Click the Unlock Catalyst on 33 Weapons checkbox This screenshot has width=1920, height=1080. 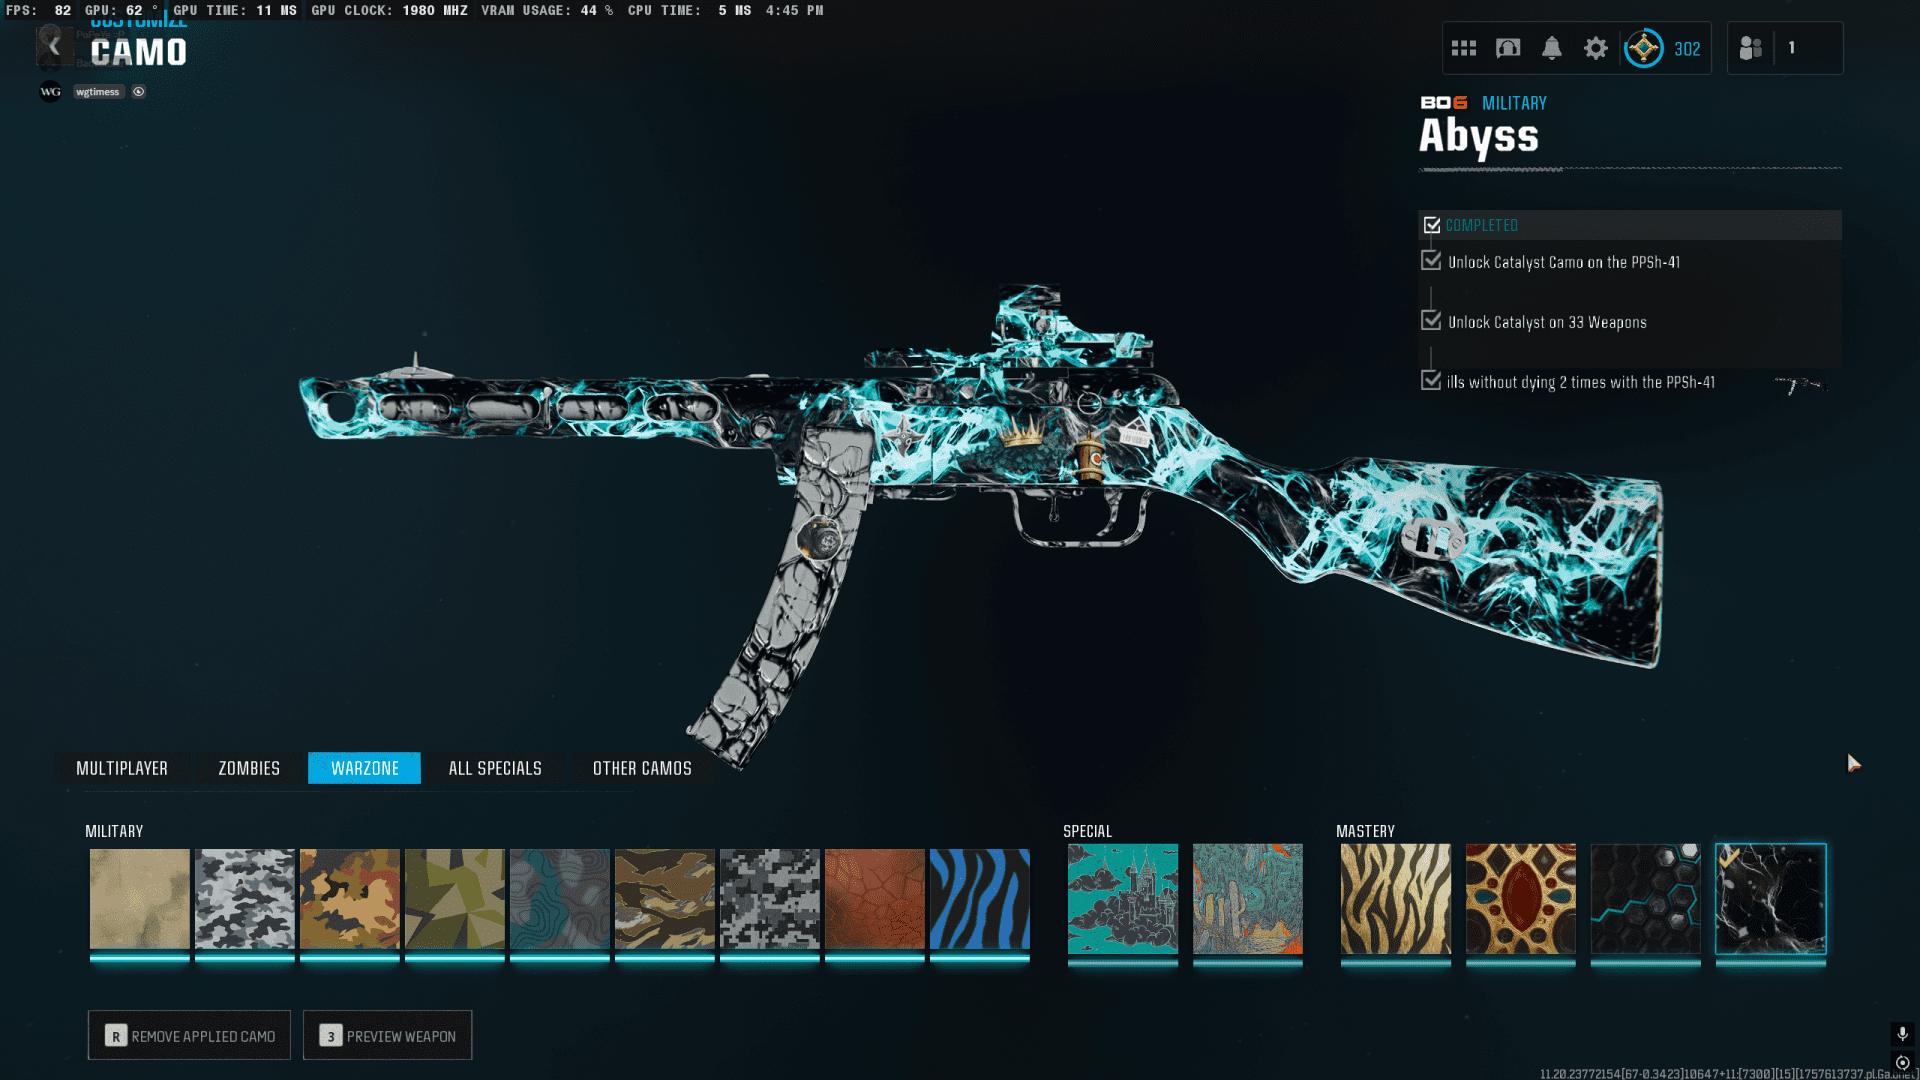(1431, 321)
